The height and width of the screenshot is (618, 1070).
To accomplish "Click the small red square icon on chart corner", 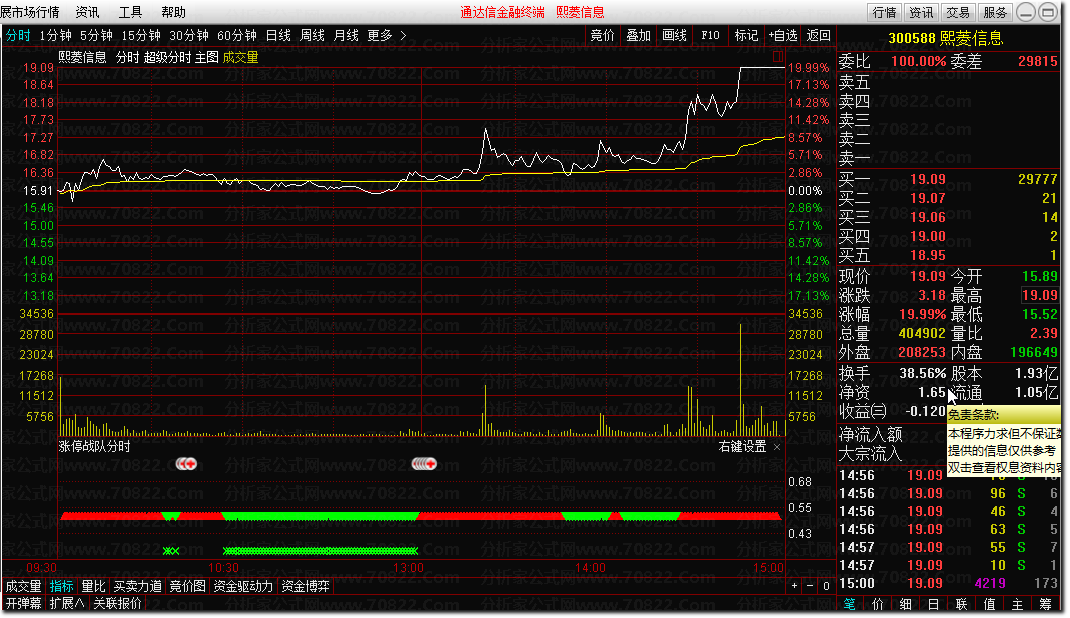I will [x=777, y=57].
